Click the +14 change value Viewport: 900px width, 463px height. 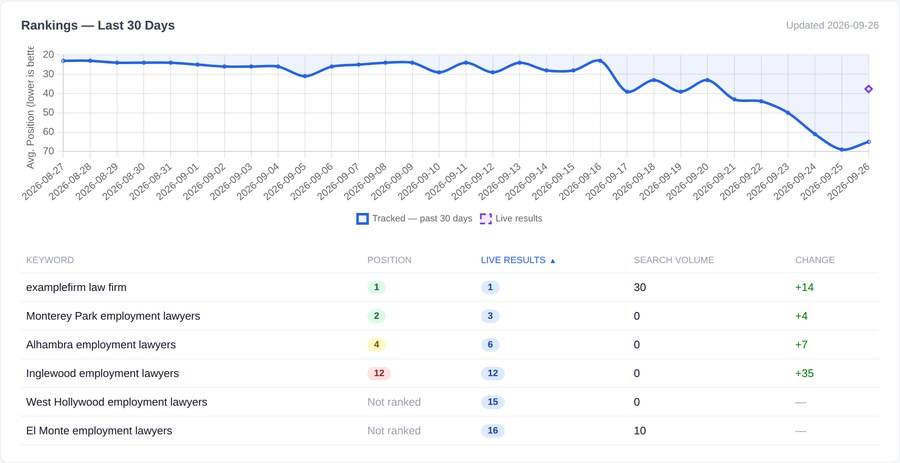pos(804,287)
